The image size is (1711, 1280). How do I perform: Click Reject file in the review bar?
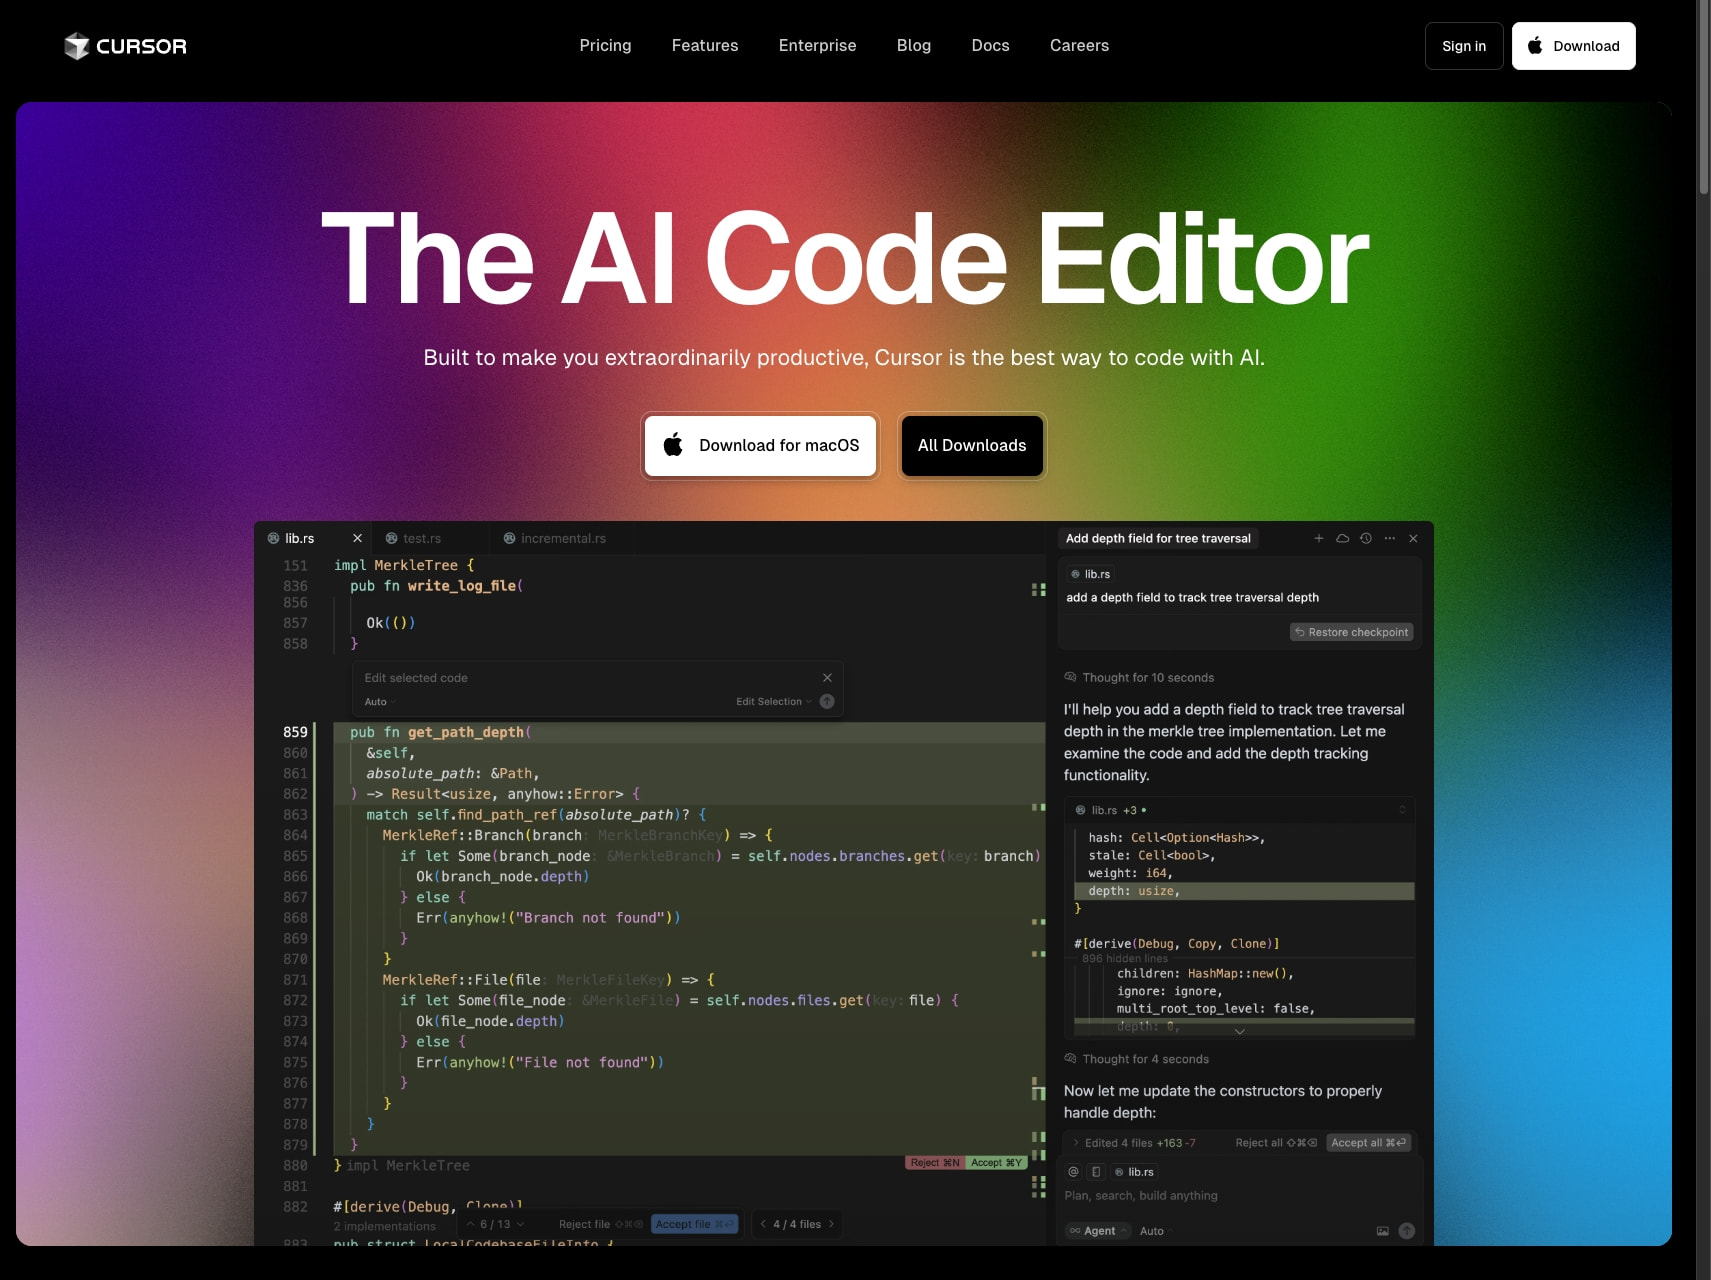601,1224
